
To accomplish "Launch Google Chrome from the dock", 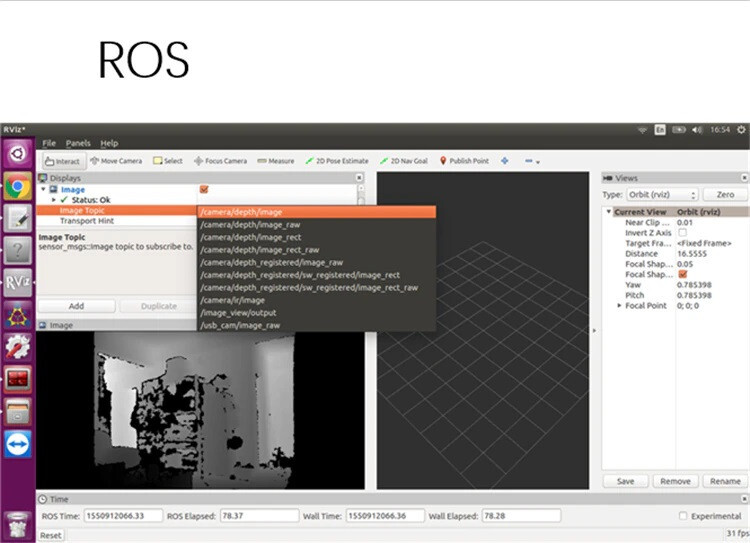I will [18, 186].
